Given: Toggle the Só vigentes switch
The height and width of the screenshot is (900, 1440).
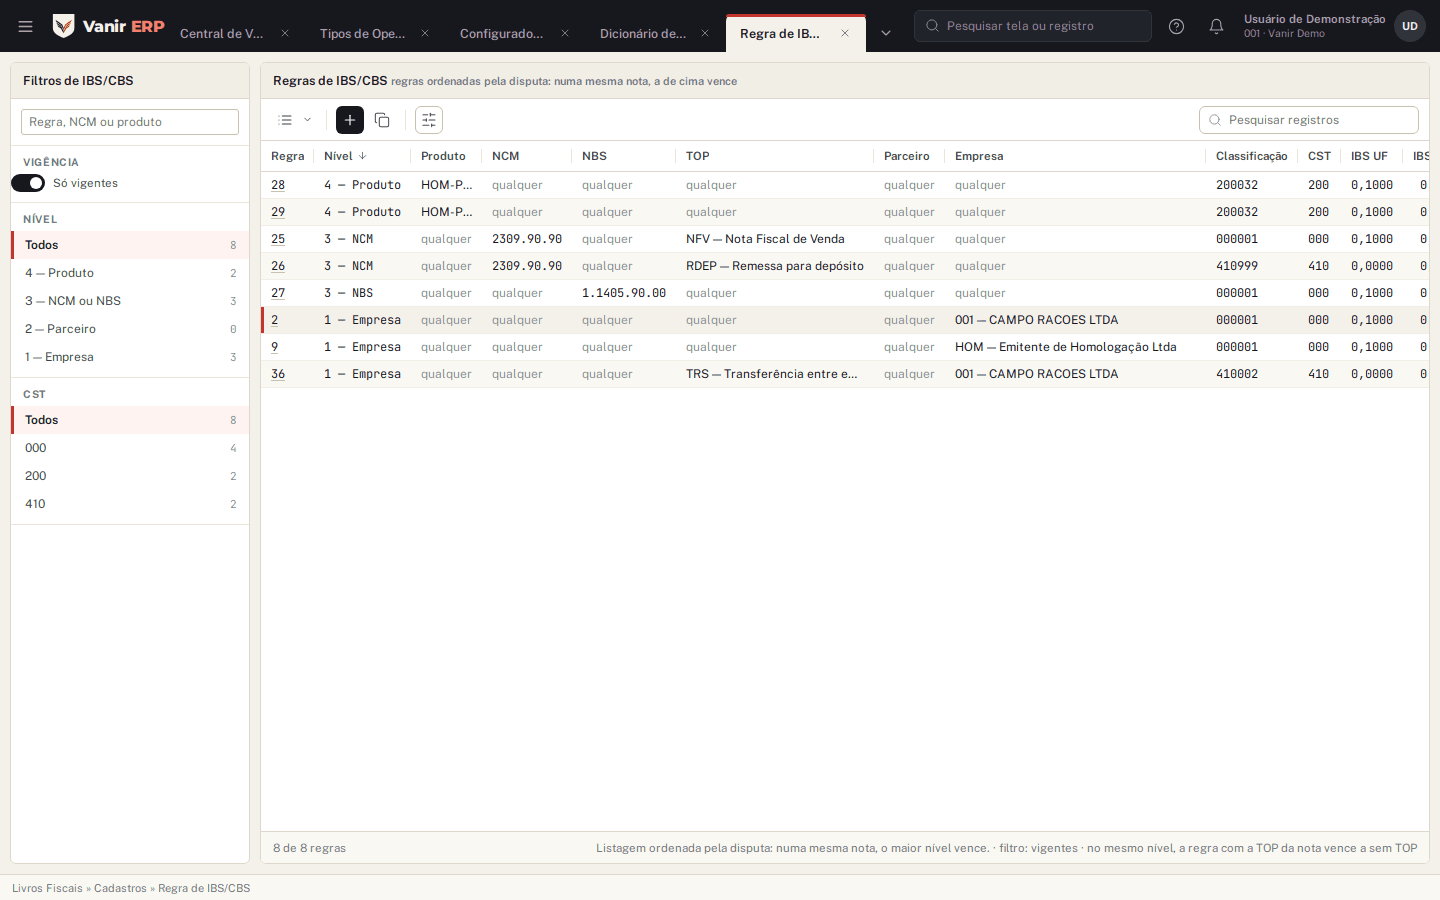Looking at the screenshot, I should (28, 183).
